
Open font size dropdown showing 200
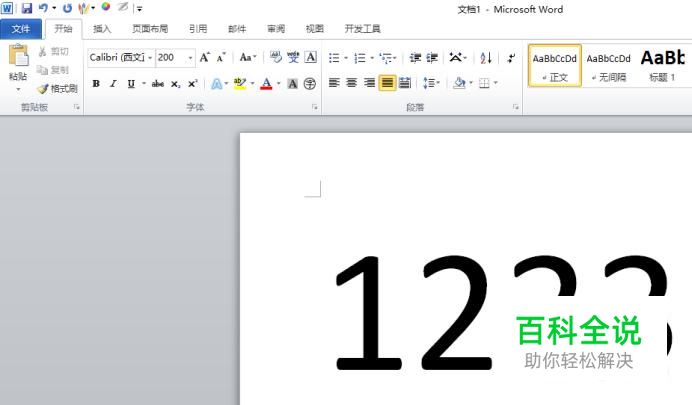pyautogui.click(x=191, y=58)
